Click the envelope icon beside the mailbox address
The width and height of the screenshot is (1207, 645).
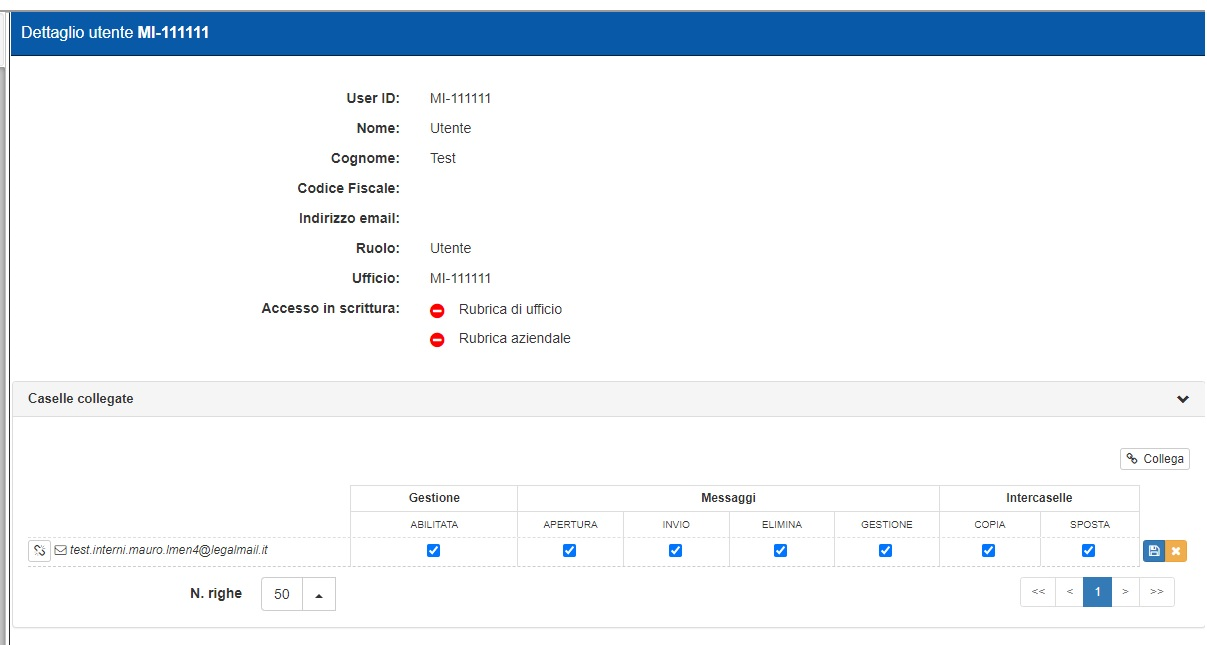[x=61, y=550]
